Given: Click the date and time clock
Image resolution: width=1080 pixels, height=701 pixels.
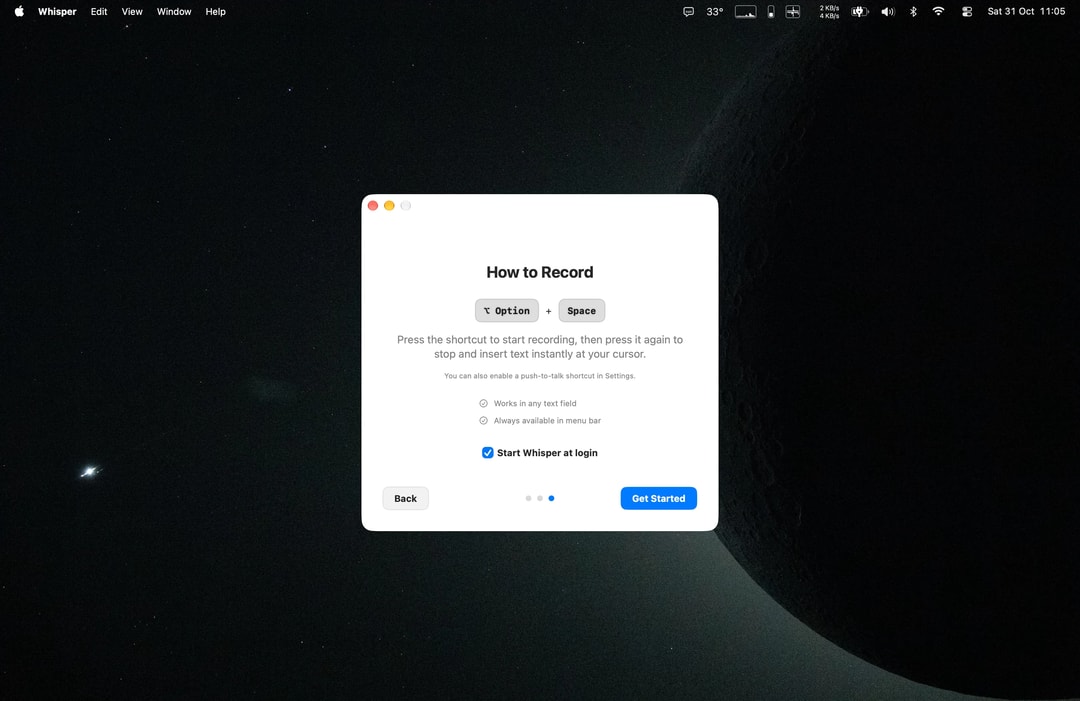Looking at the screenshot, I should tap(1026, 12).
